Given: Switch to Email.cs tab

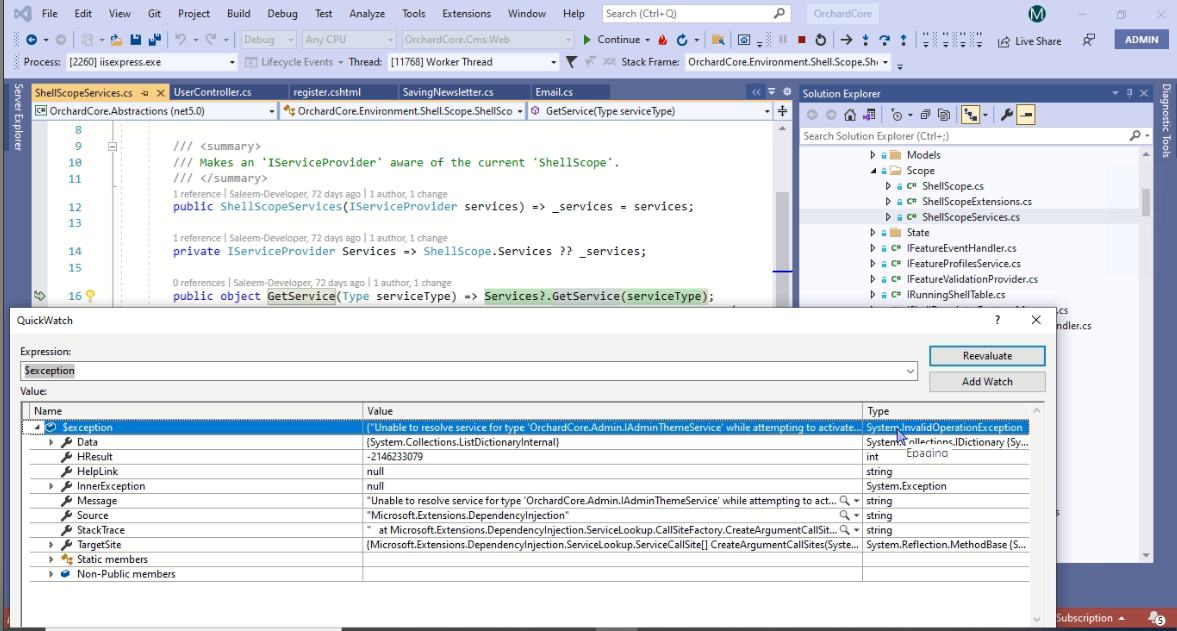Looking at the screenshot, I should pyautogui.click(x=554, y=92).
